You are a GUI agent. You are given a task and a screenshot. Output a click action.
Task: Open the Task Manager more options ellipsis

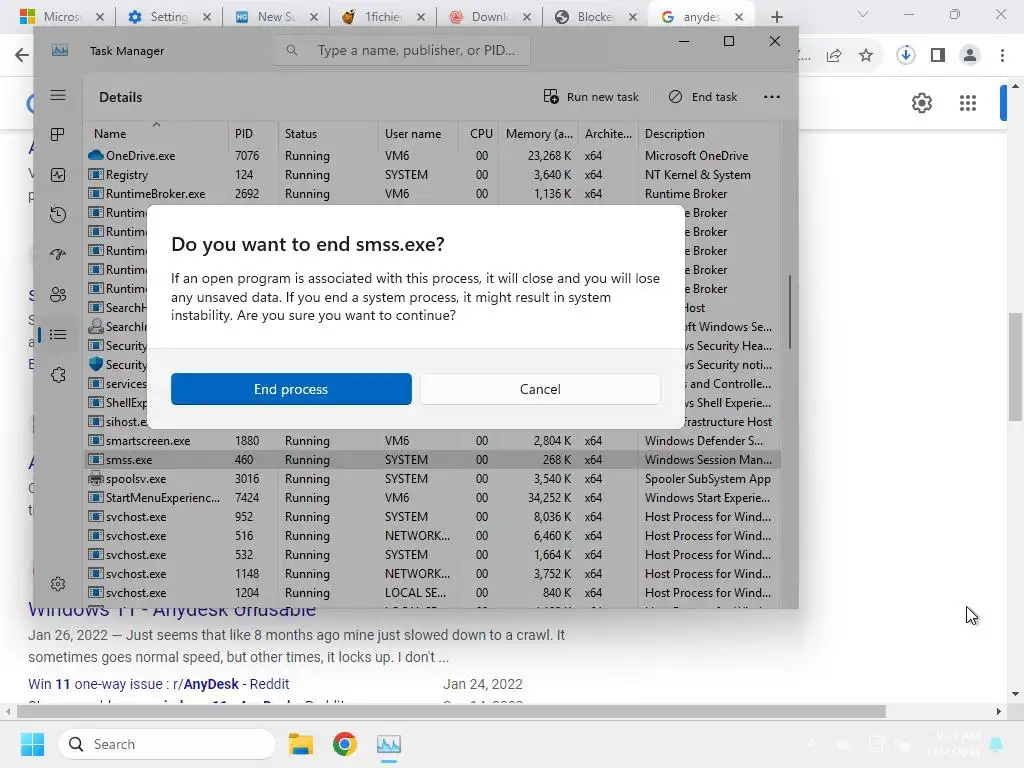(772, 97)
